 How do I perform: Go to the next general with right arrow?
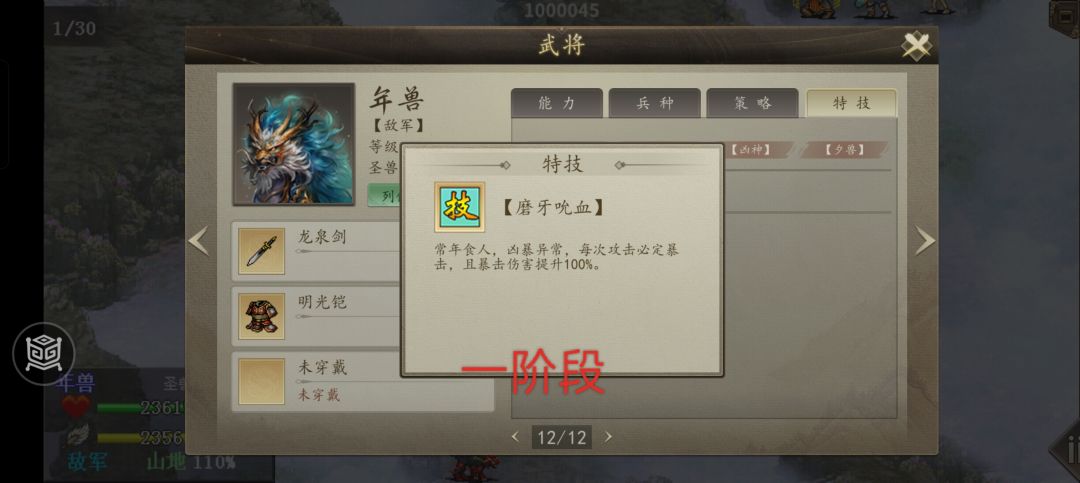(924, 241)
